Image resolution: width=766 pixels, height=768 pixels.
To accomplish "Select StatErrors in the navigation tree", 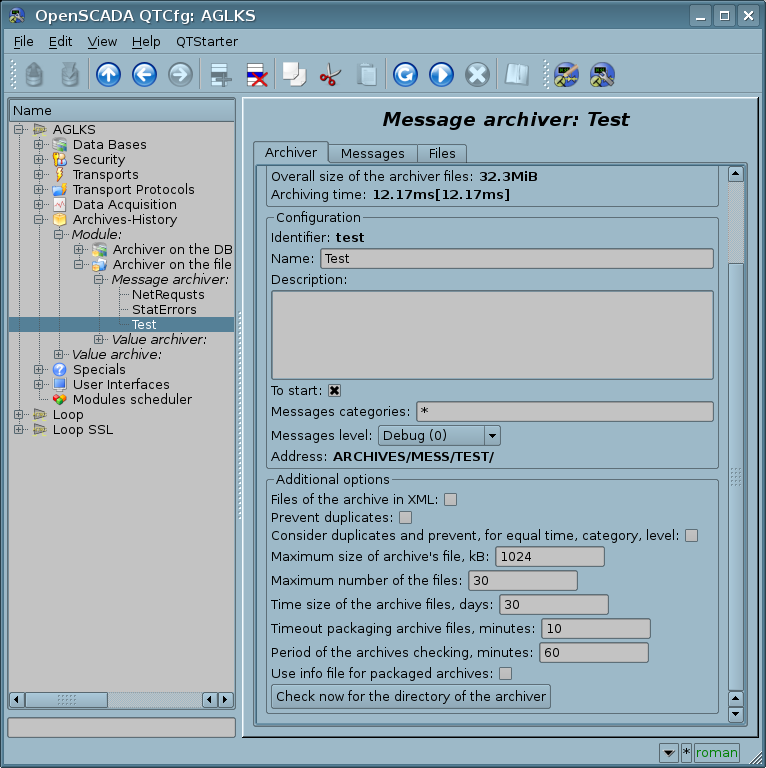I will 164,310.
